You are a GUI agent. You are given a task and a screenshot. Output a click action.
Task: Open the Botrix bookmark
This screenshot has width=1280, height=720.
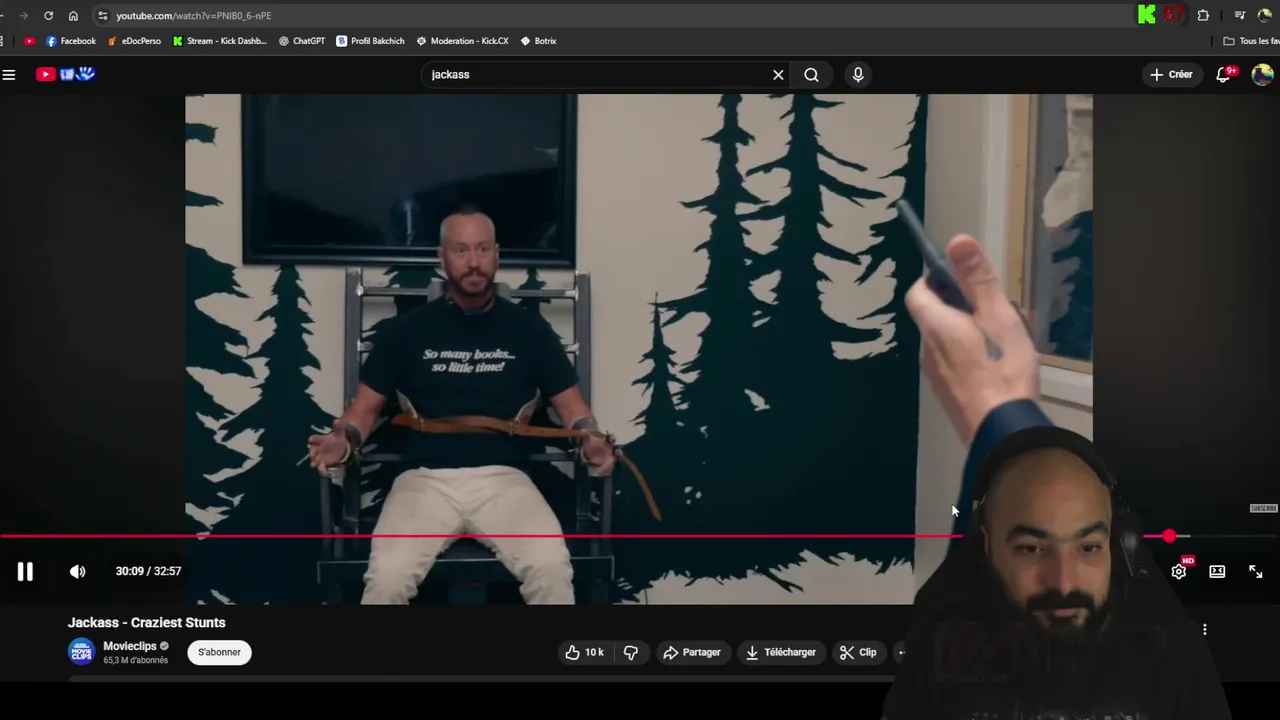coord(538,41)
